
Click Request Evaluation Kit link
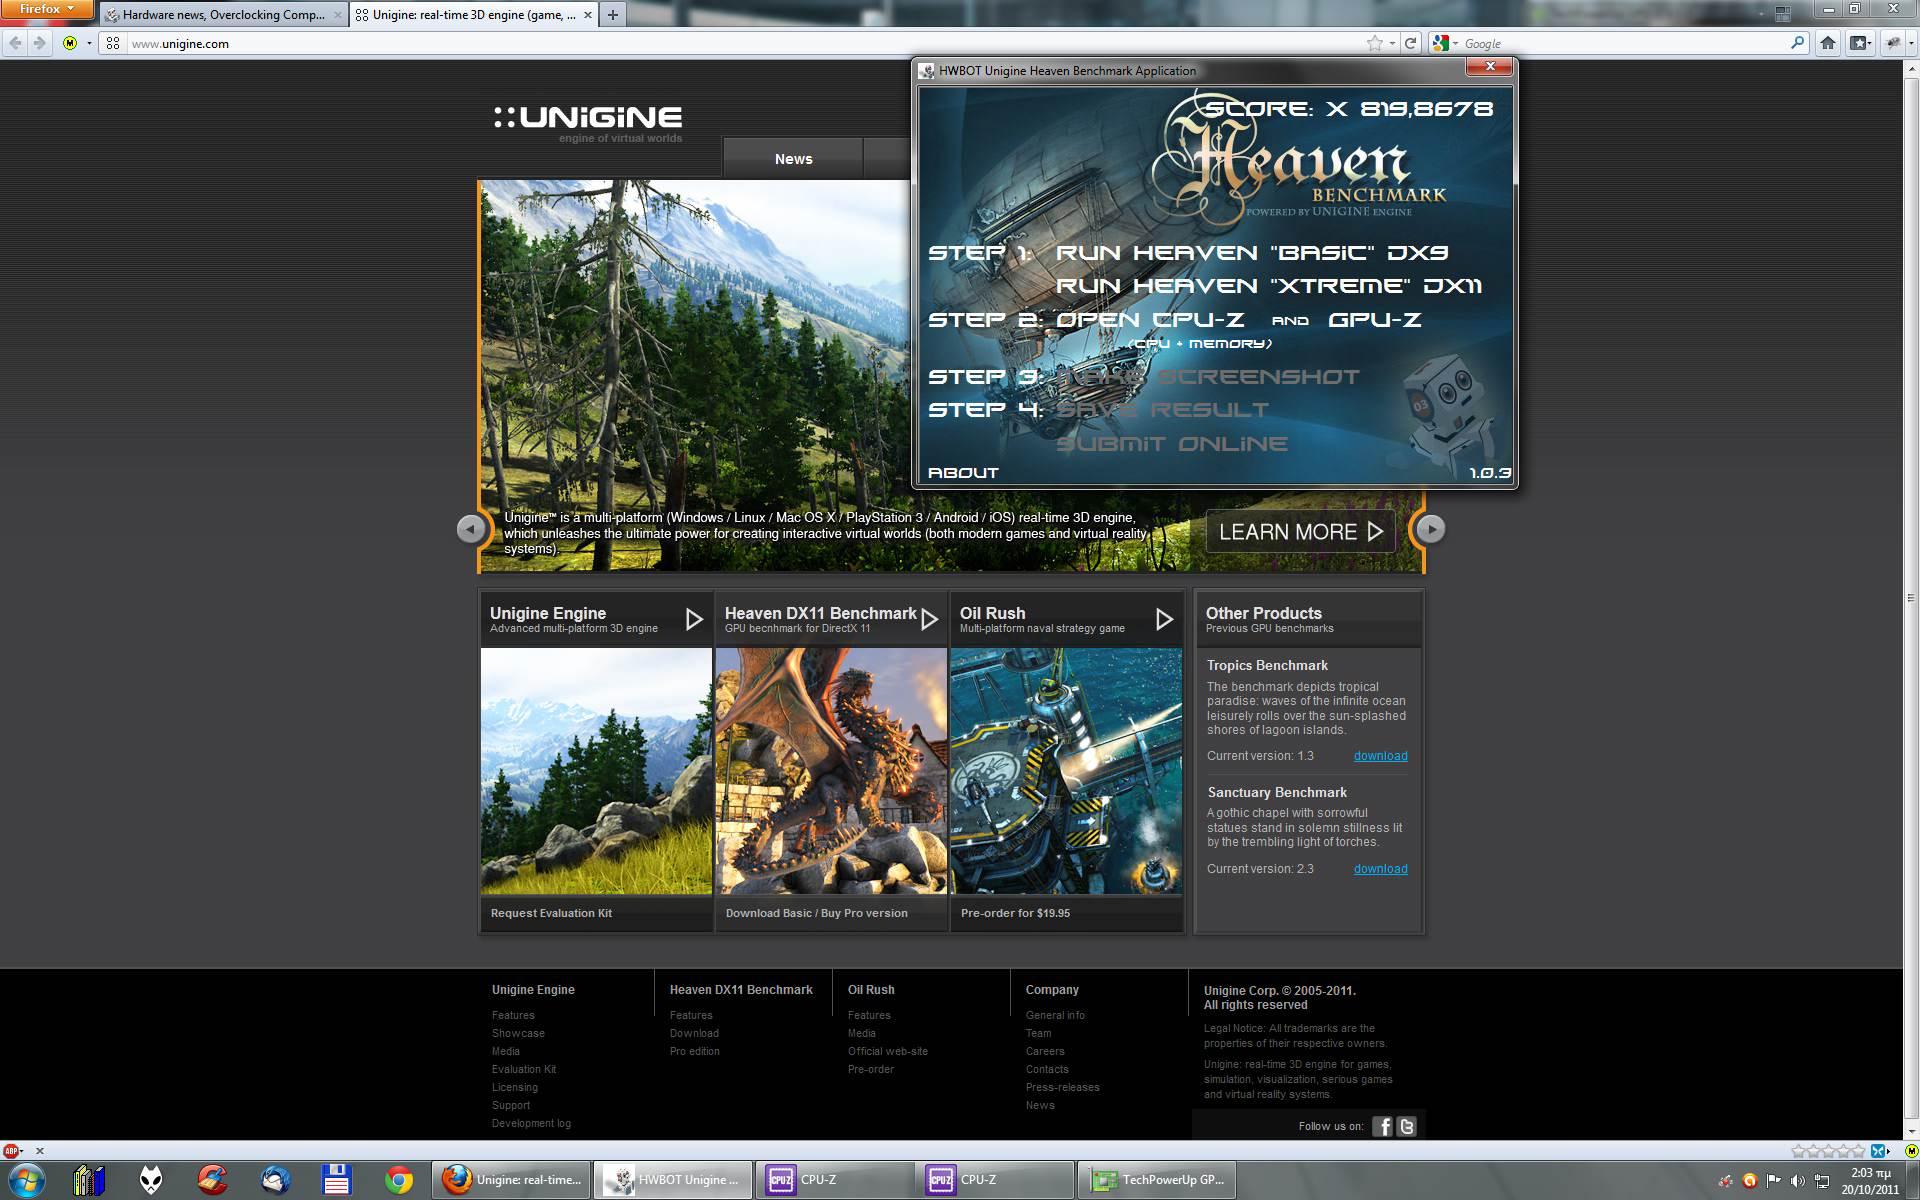(x=551, y=913)
